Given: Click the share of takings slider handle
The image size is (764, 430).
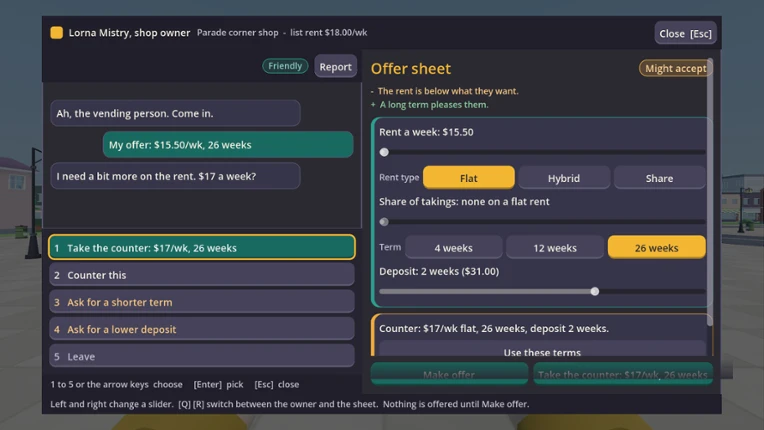Looking at the screenshot, I should [384, 222].
